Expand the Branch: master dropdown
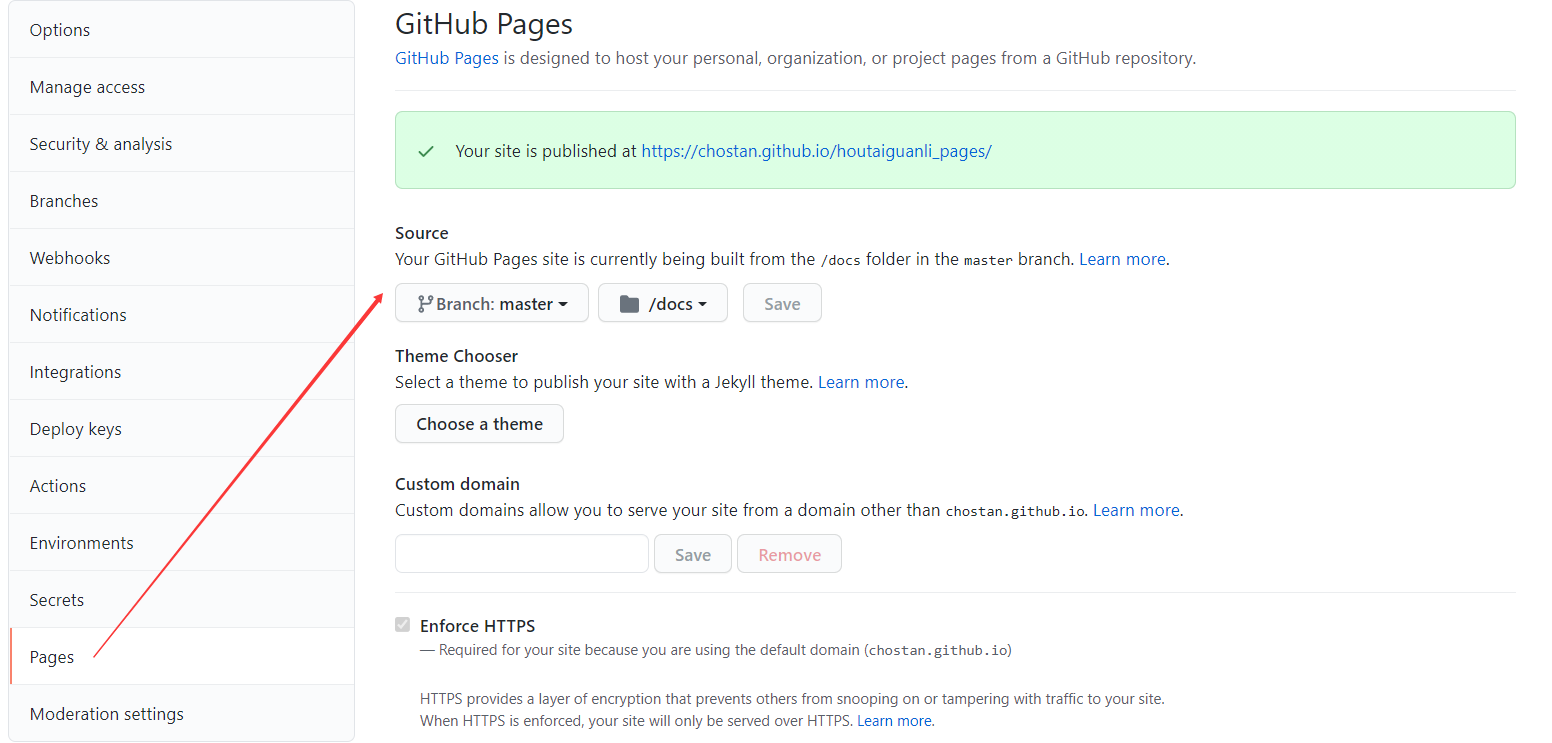Image resolution: width=1552 pixels, height=743 pixels. 492,303
